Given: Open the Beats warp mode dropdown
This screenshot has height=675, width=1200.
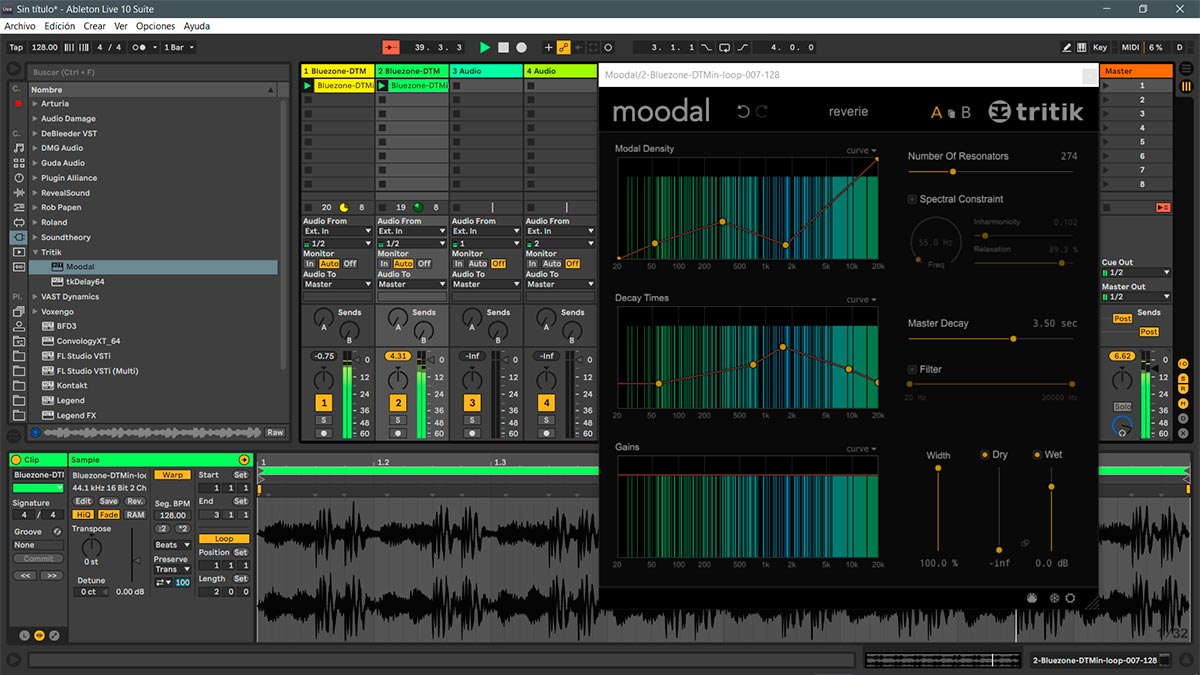Looking at the screenshot, I should pyautogui.click(x=171, y=545).
